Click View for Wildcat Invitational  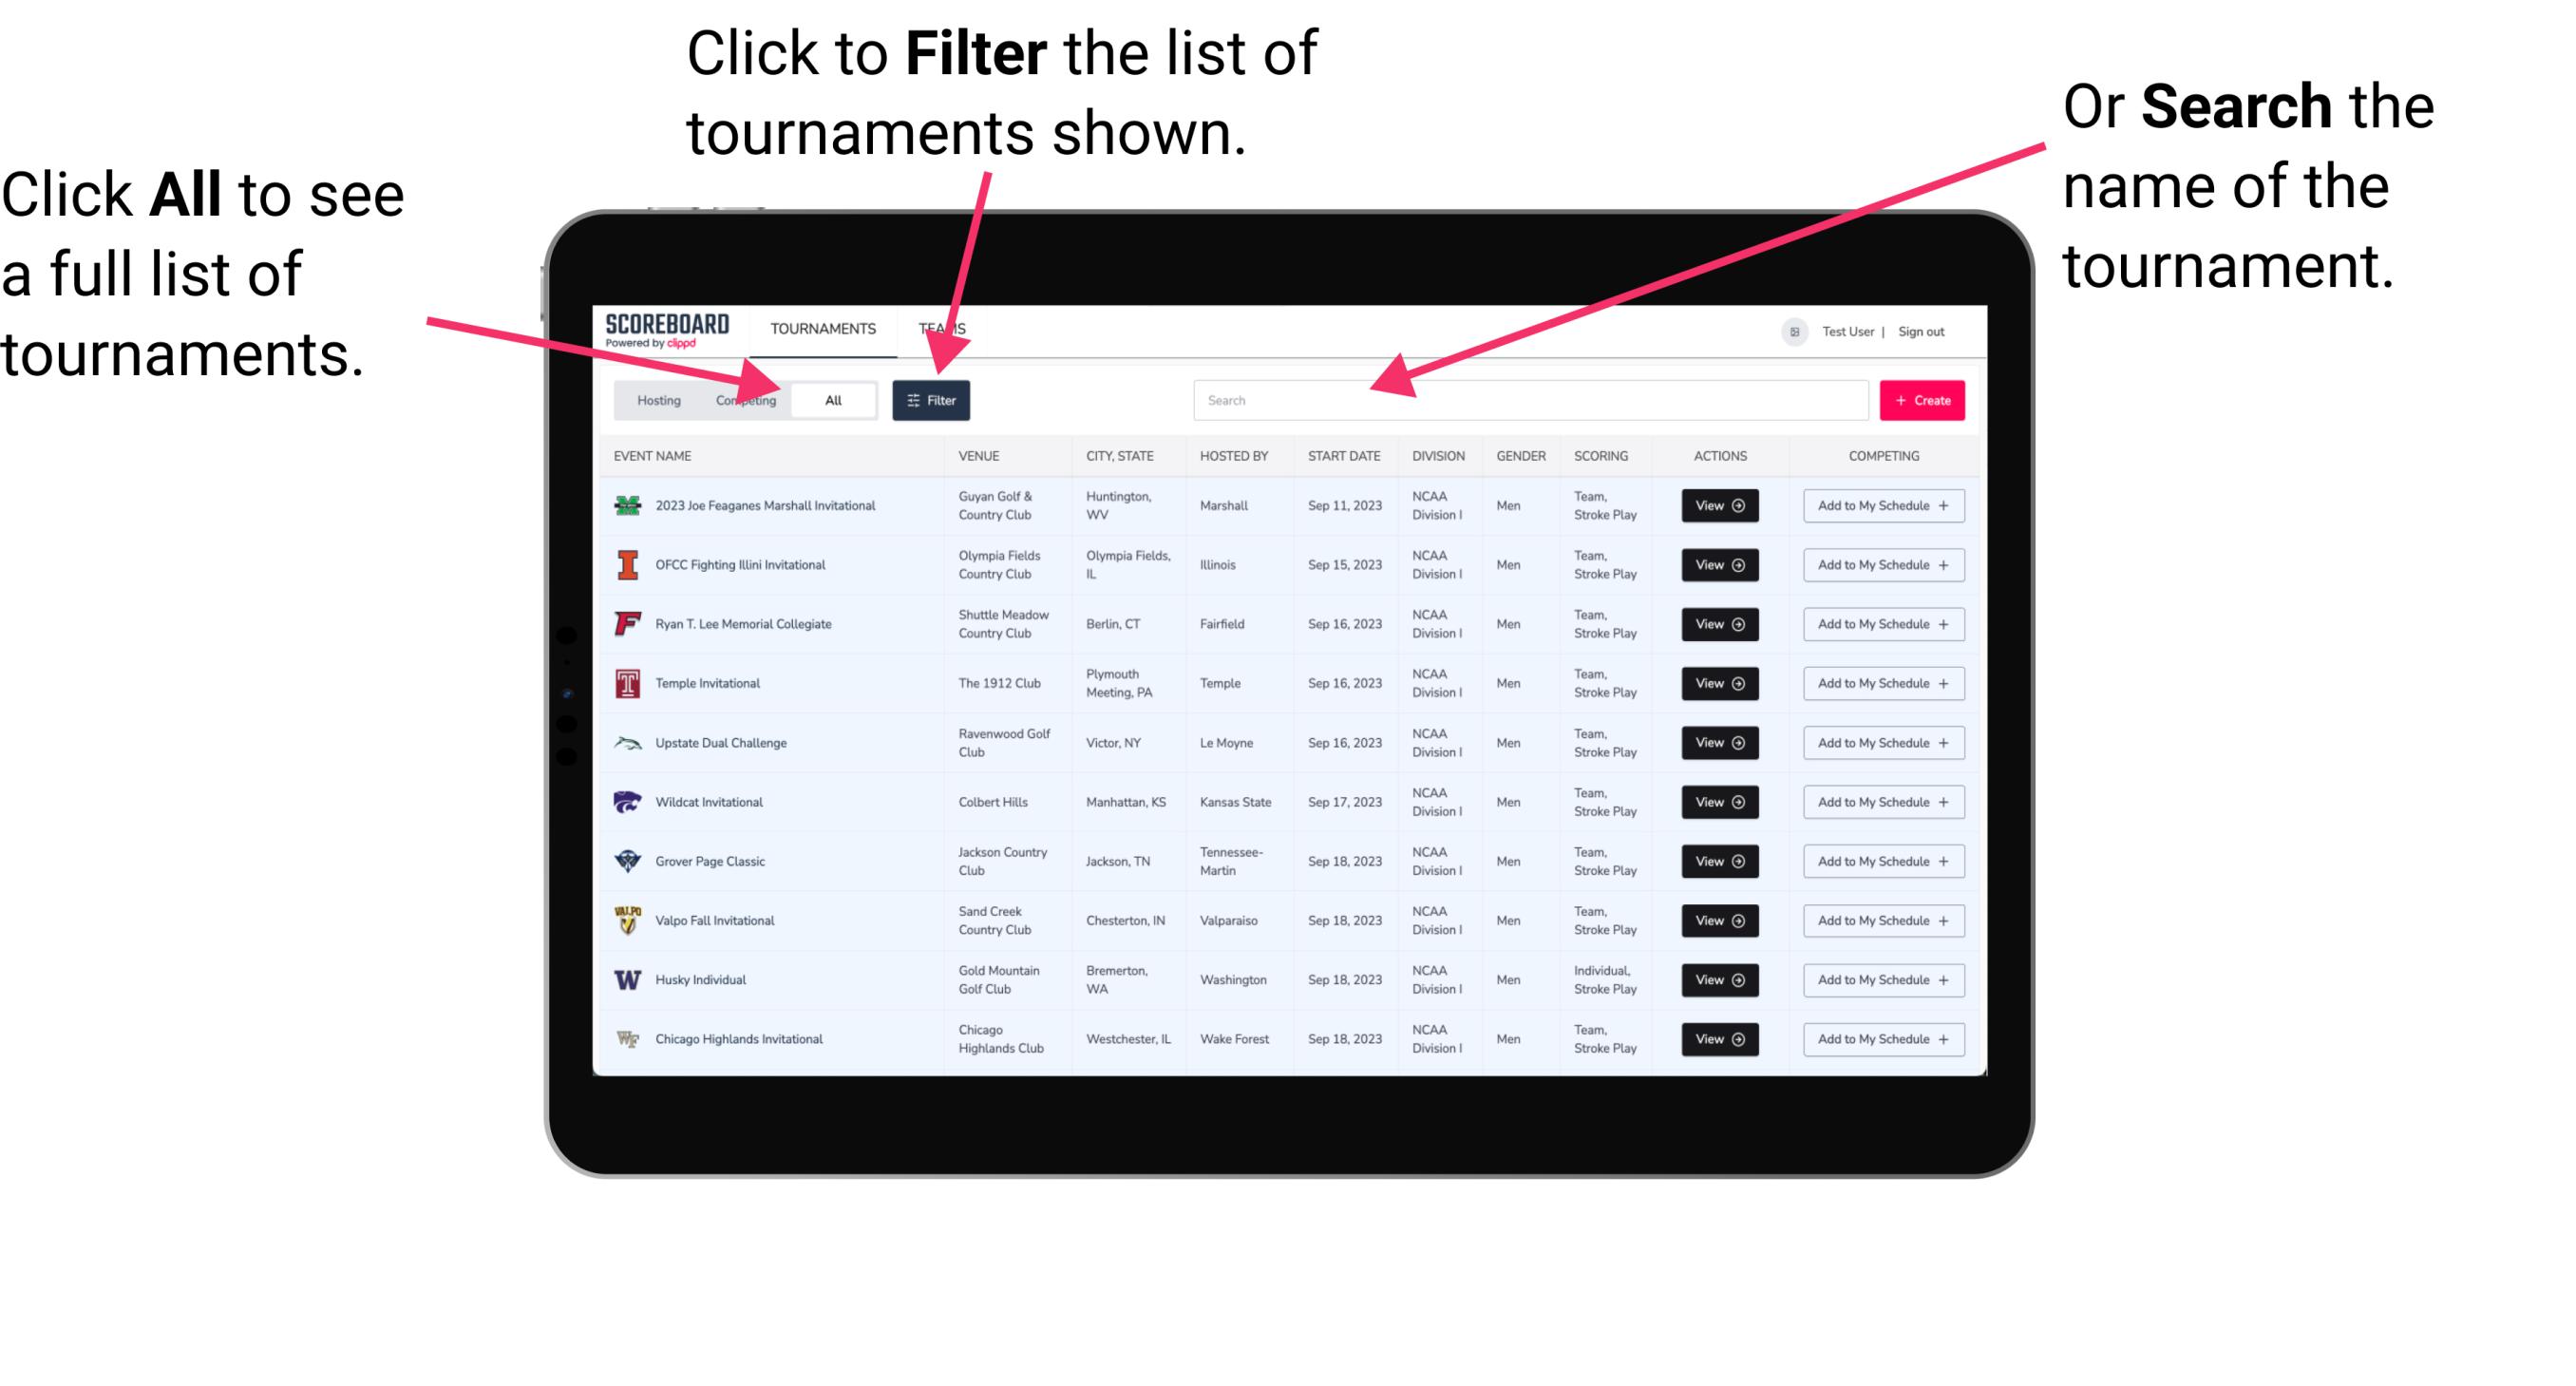tap(1716, 802)
